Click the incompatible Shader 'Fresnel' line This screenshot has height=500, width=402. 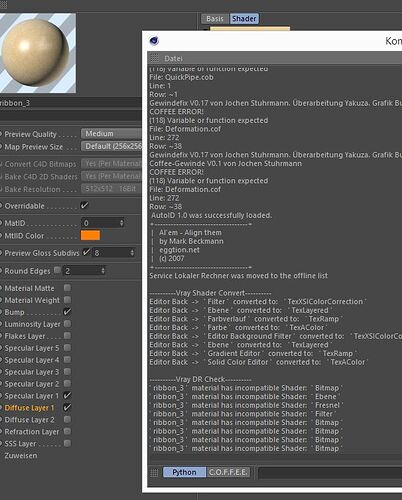tap(246, 405)
